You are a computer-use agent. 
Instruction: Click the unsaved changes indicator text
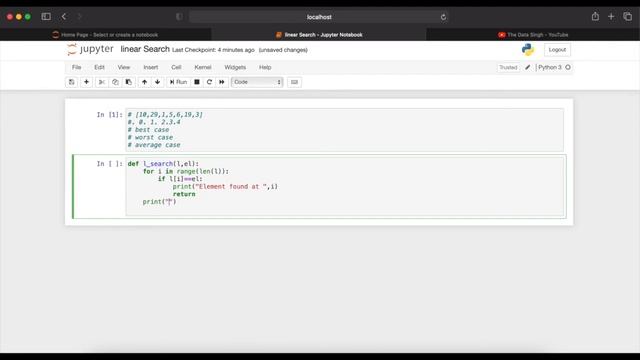283,50
